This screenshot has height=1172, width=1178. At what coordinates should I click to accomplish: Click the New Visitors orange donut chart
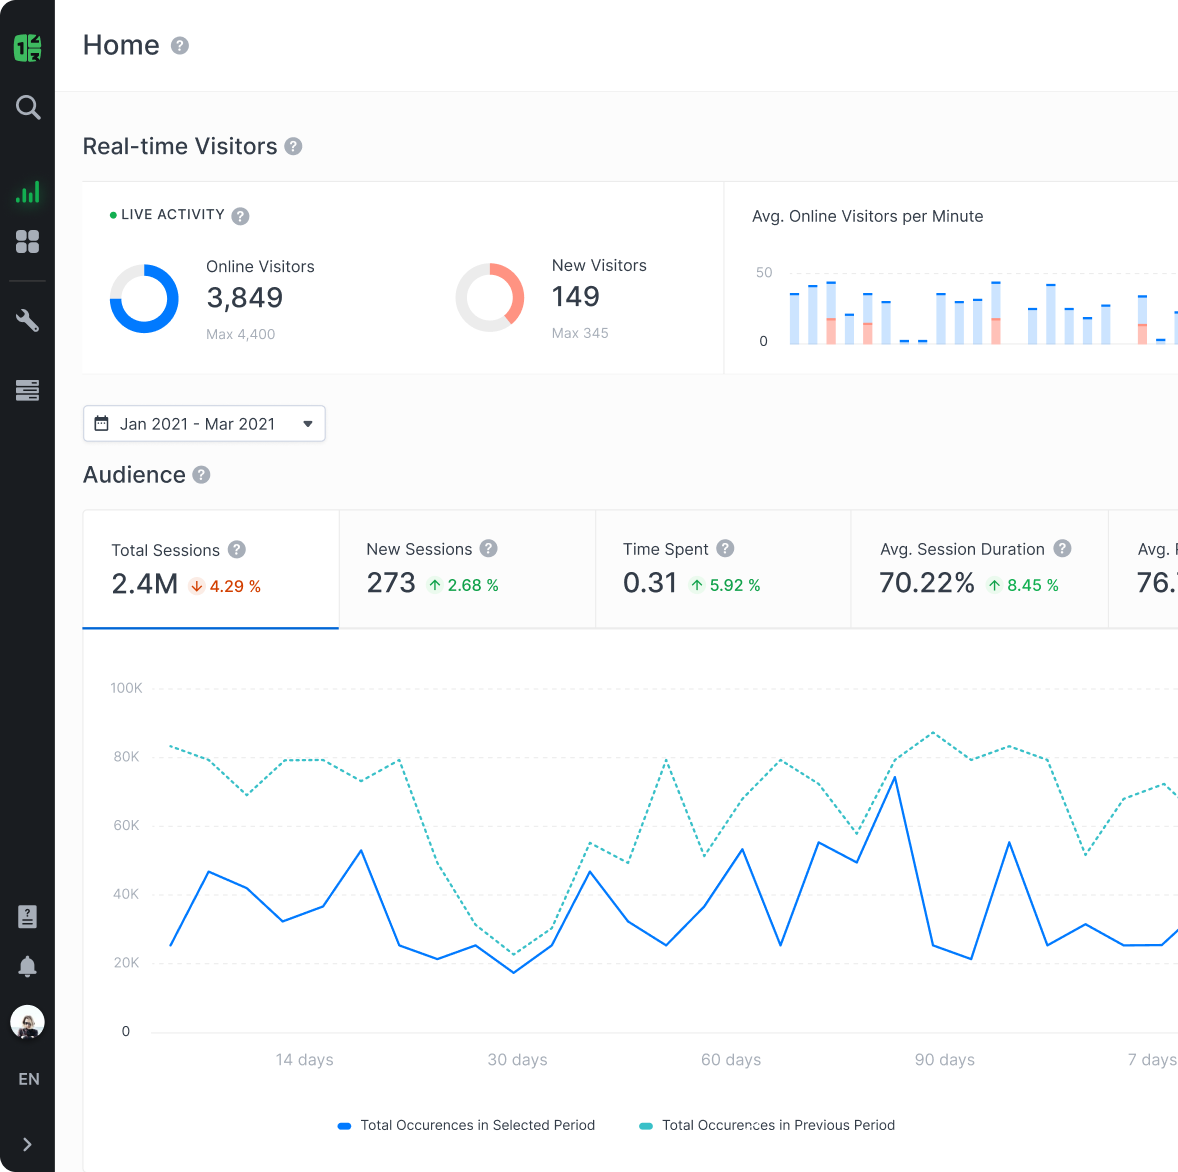[x=490, y=298]
